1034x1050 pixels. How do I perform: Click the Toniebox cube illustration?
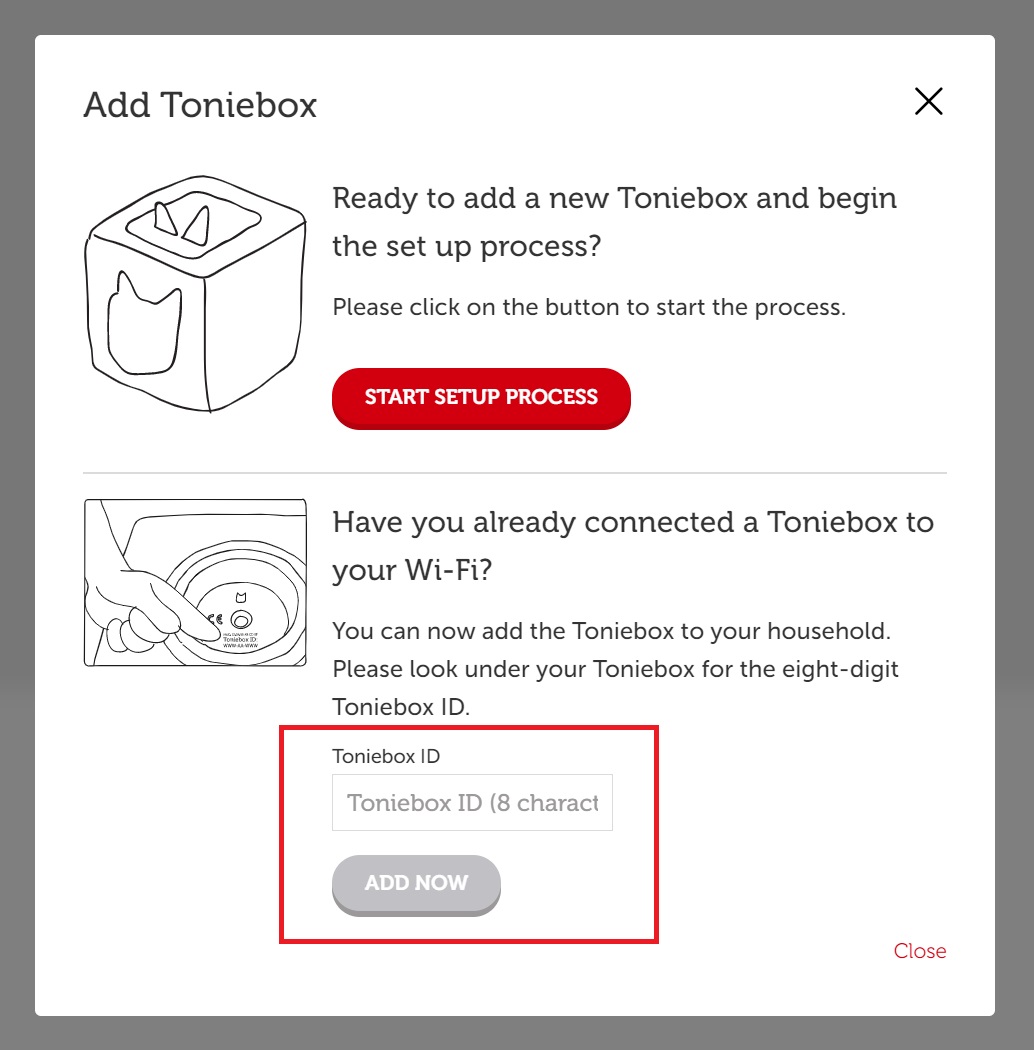point(195,293)
